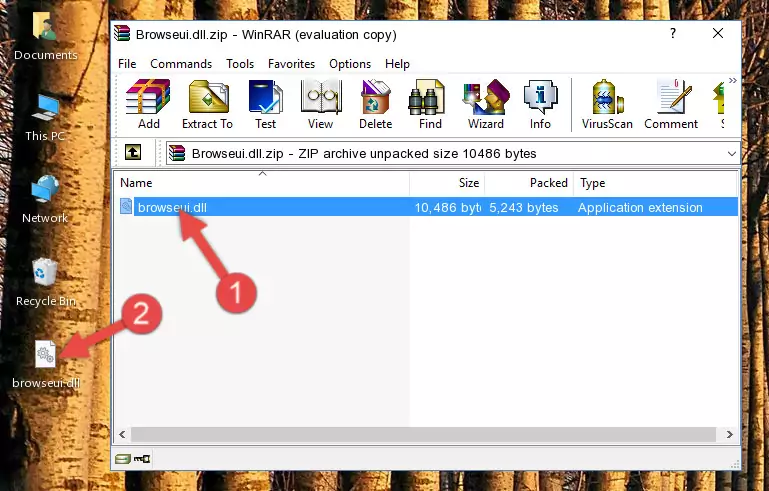Open the Options menu
This screenshot has height=491, width=769.
coord(350,64)
